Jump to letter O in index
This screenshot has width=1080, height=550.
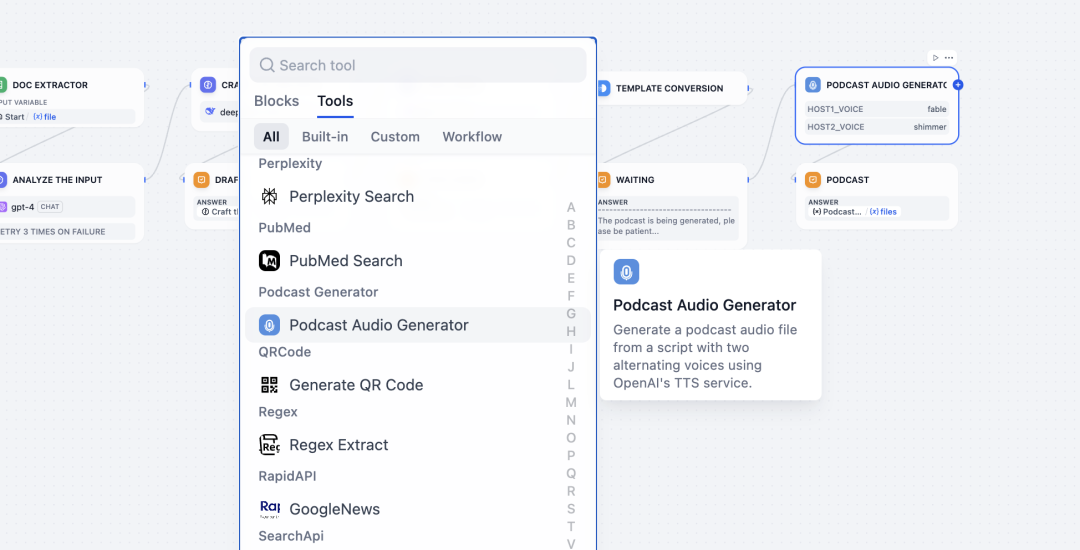571,438
